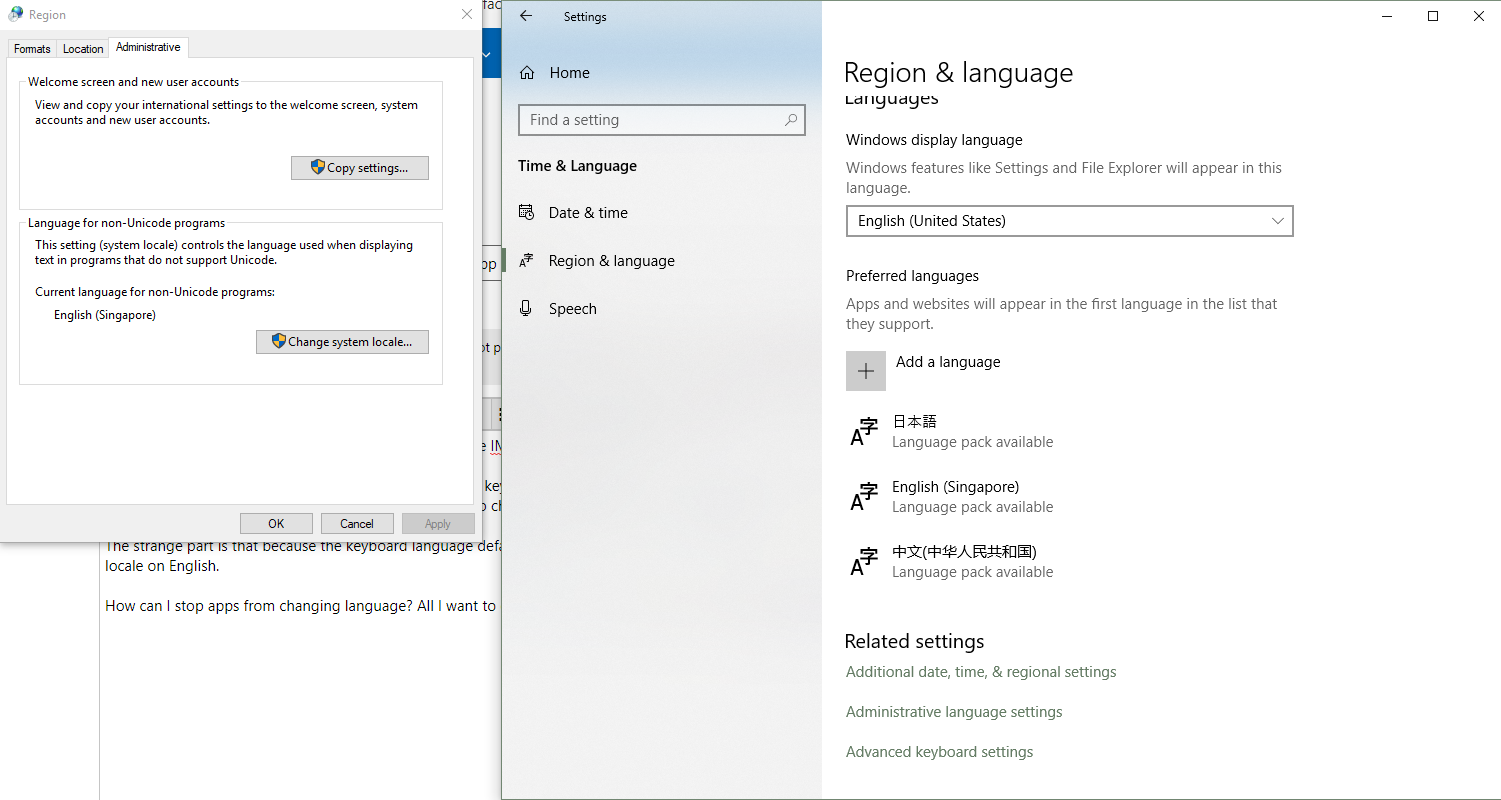Switch to the Location tab
The width and height of the screenshot is (1501, 800).
click(x=83, y=49)
